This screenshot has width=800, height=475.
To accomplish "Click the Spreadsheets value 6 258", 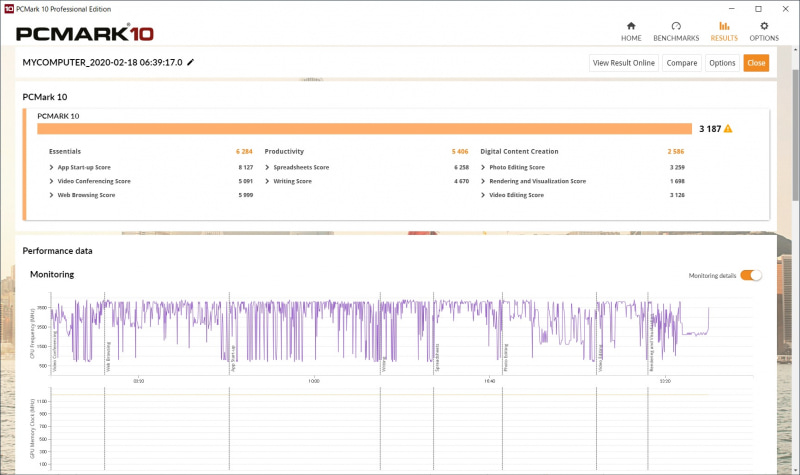I will click(x=461, y=167).
